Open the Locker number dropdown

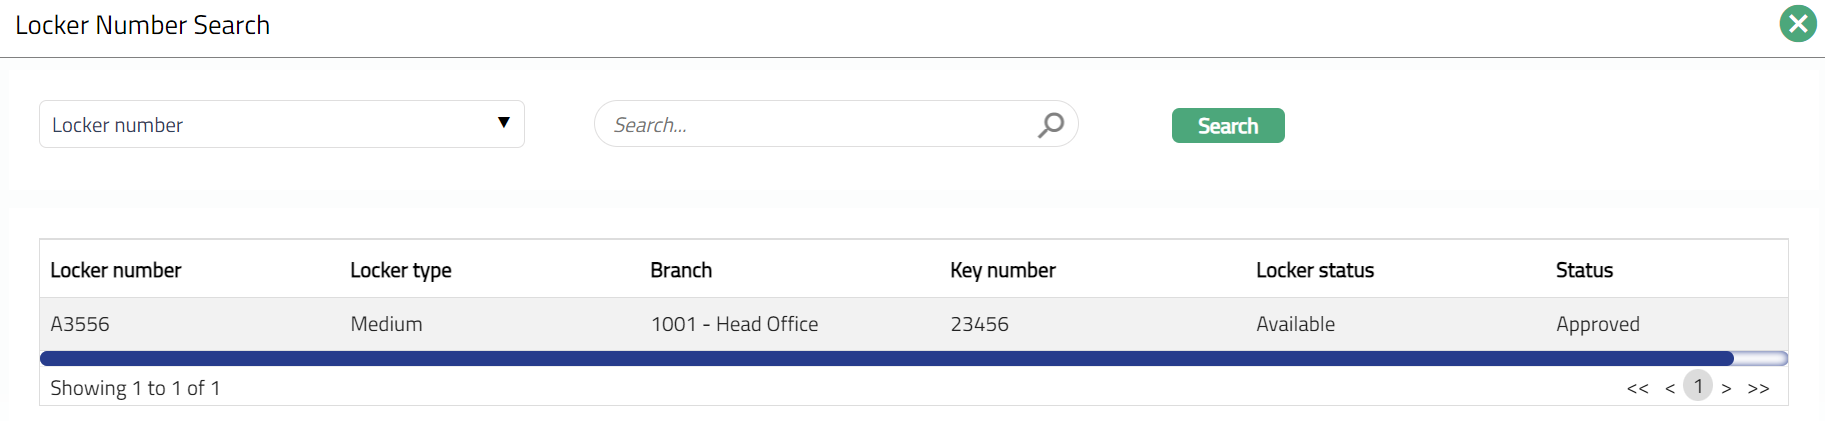[x=281, y=124]
